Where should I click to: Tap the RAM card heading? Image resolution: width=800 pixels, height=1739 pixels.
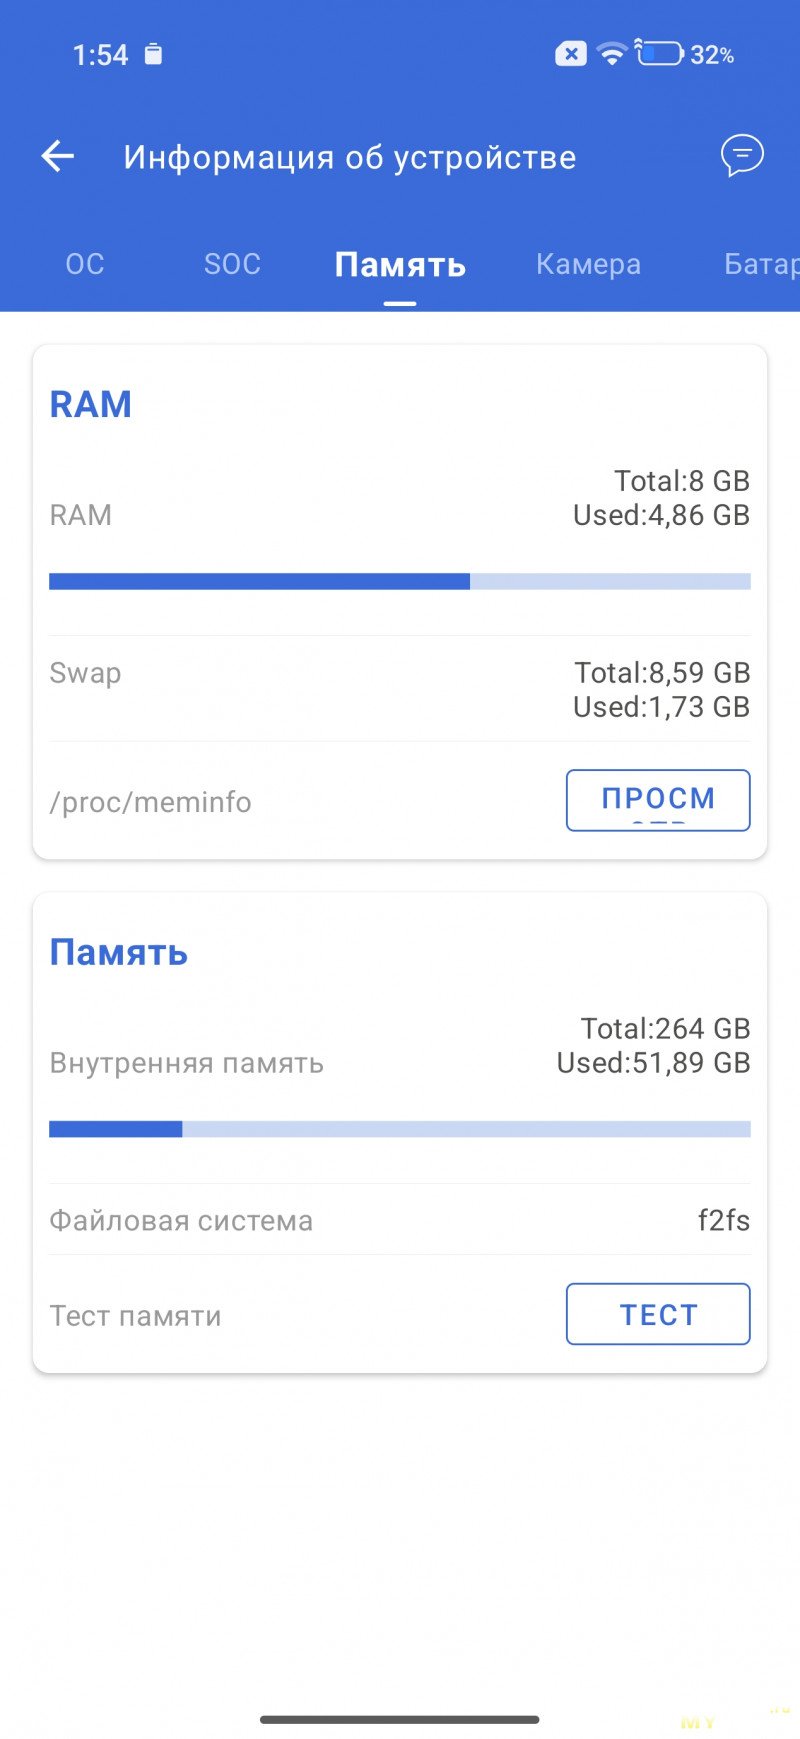[x=91, y=404]
